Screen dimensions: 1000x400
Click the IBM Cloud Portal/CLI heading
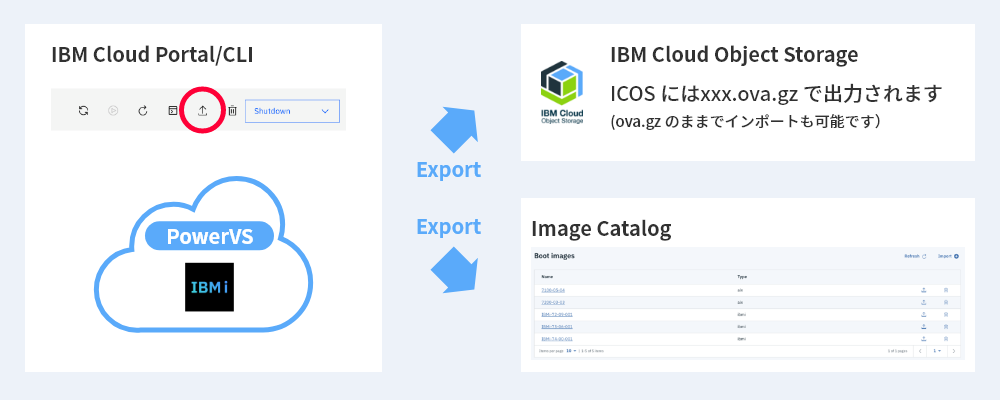pos(152,55)
